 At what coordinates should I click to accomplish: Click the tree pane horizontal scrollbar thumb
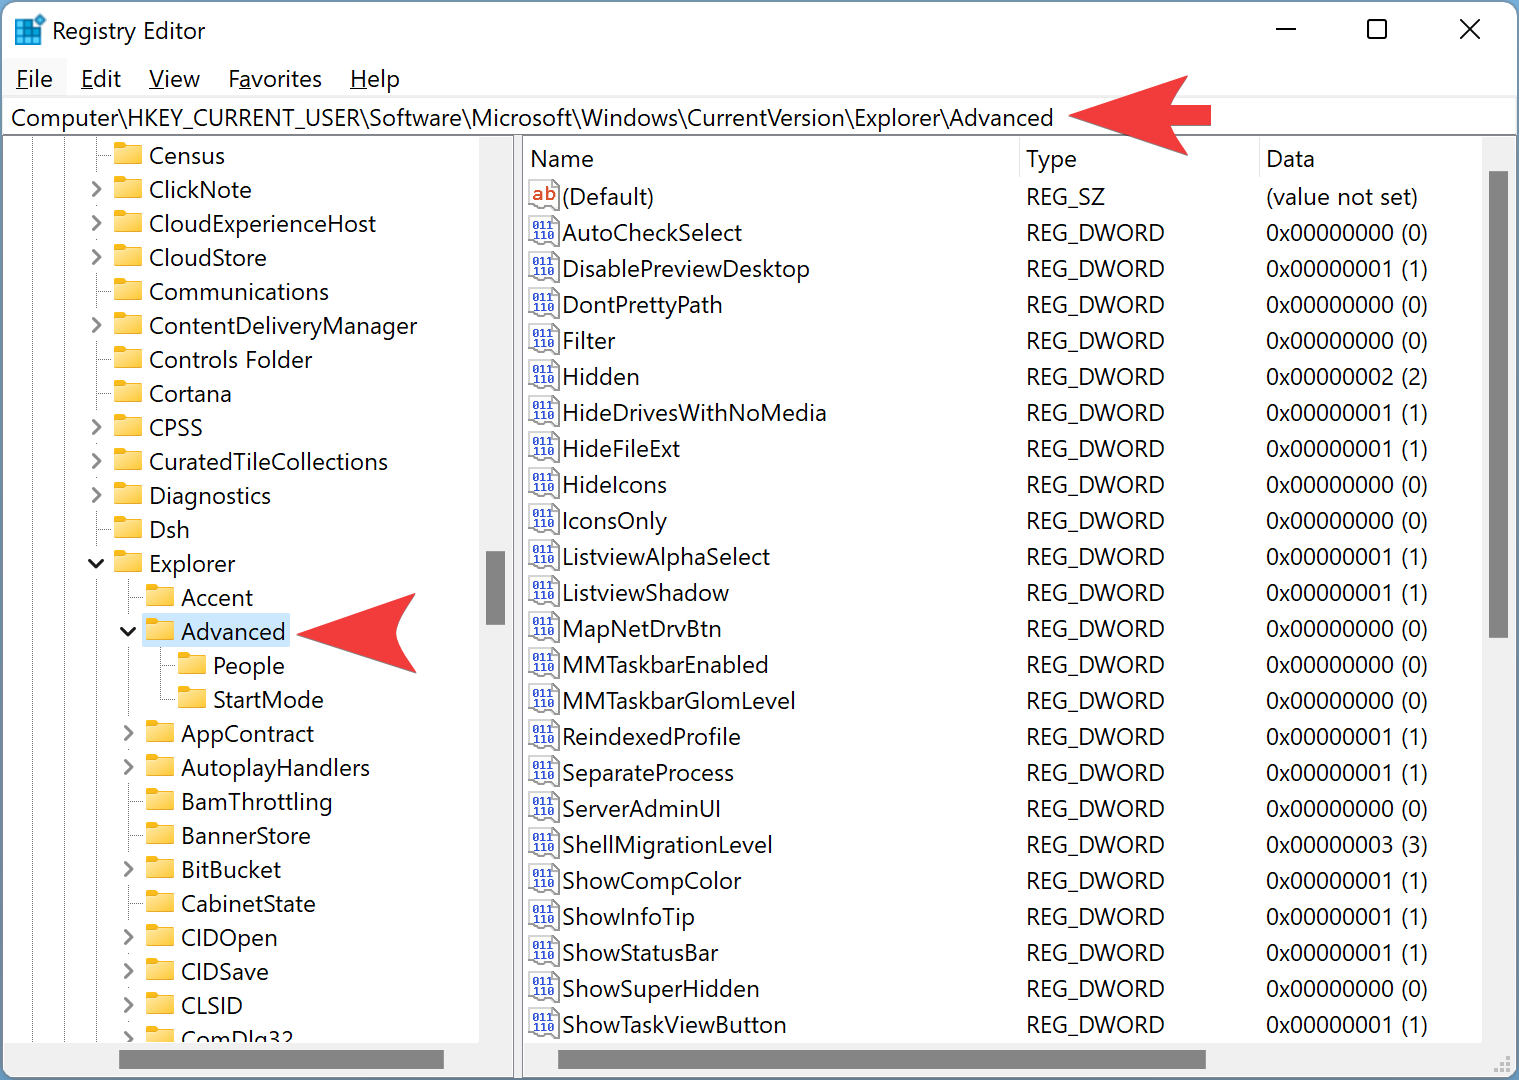281,1059
